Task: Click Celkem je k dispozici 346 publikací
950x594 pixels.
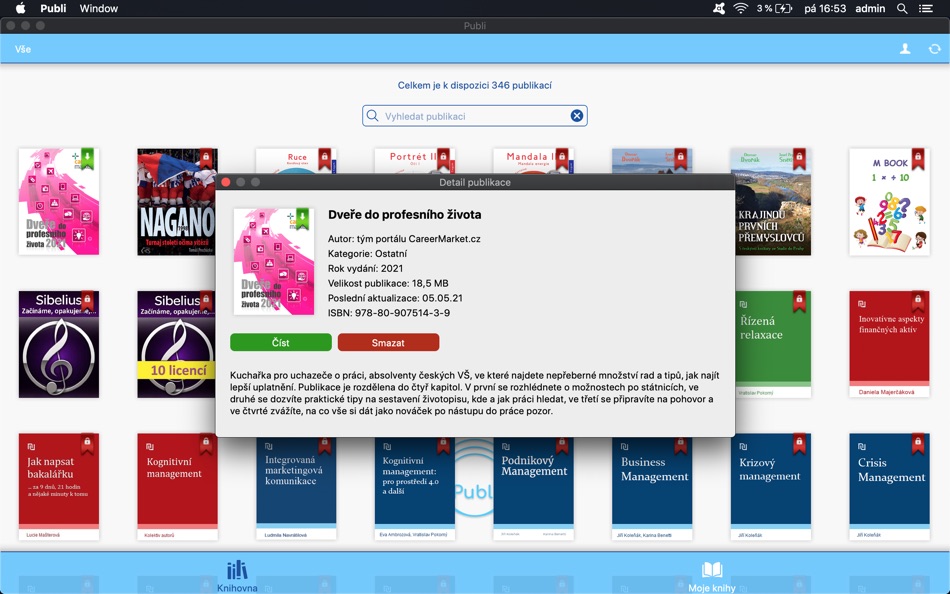Action: (x=474, y=85)
